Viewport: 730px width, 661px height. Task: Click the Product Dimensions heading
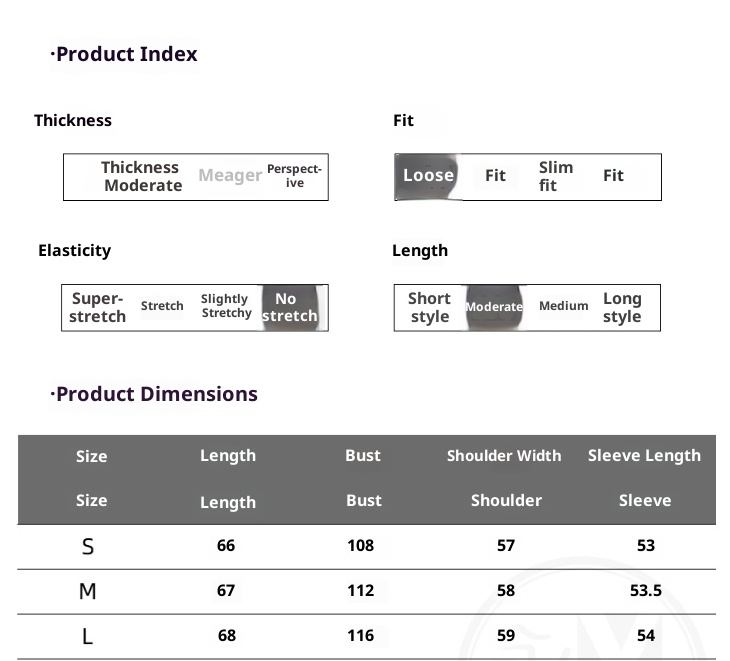(156, 394)
